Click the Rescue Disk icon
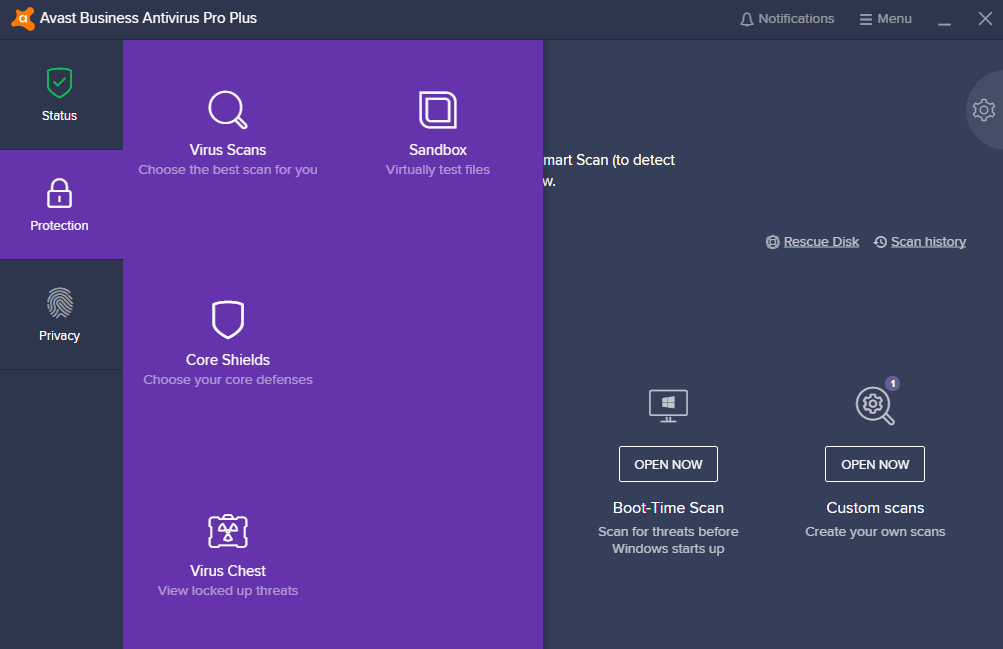The height and width of the screenshot is (649, 1003). pos(772,241)
